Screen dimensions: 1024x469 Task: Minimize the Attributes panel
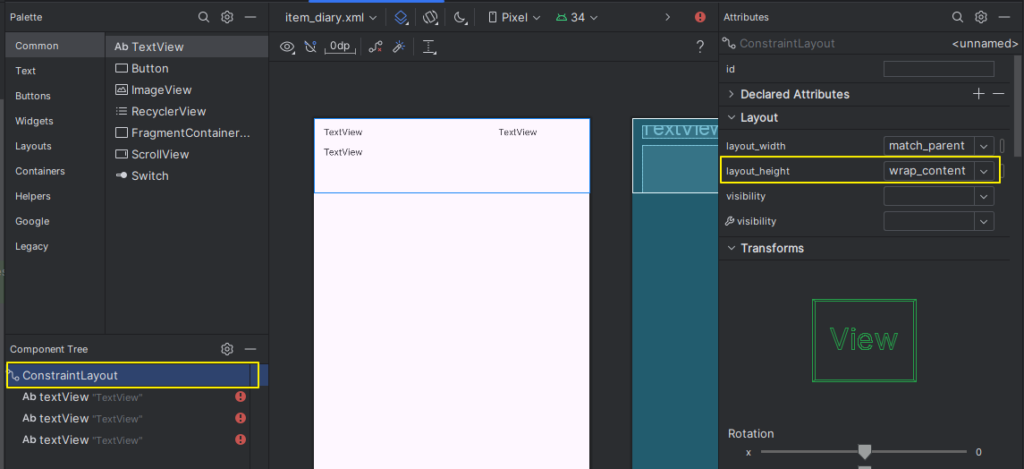(x=1004, y=17)
